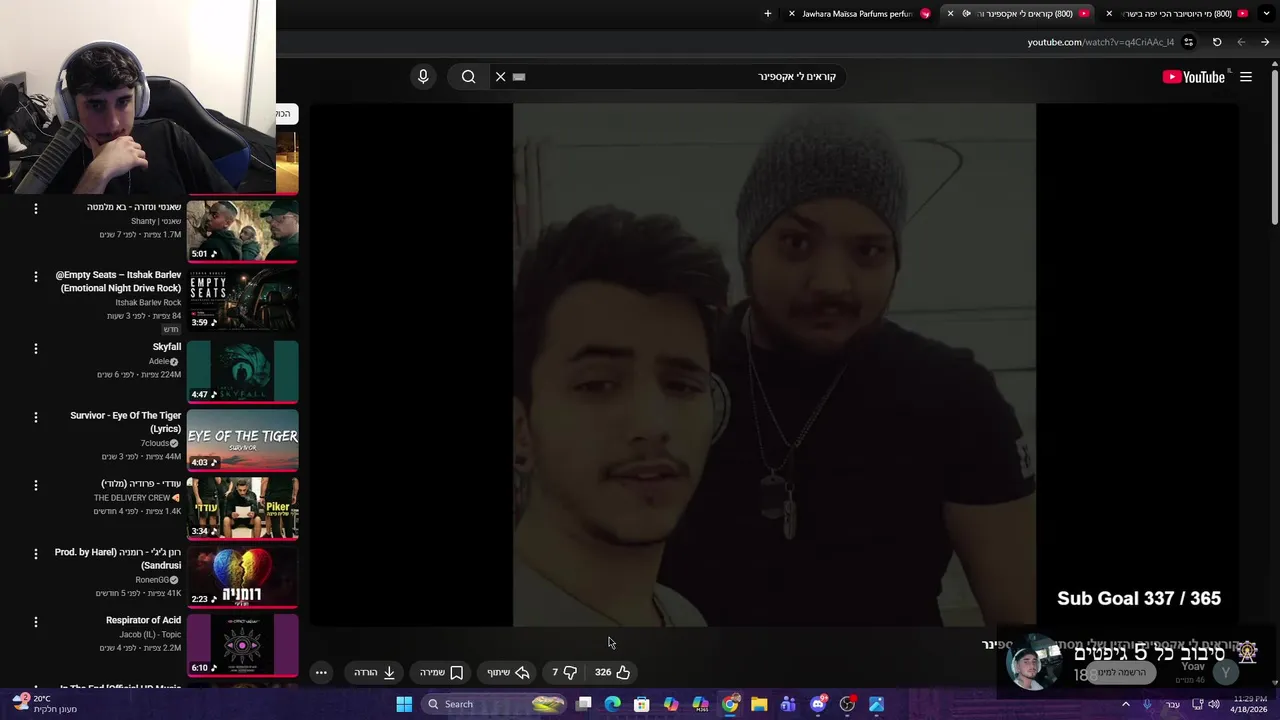This screenshot has height=720, width=1280.
Task: Open Microsoft Teams from taskbar
Action: click(788, 704)
